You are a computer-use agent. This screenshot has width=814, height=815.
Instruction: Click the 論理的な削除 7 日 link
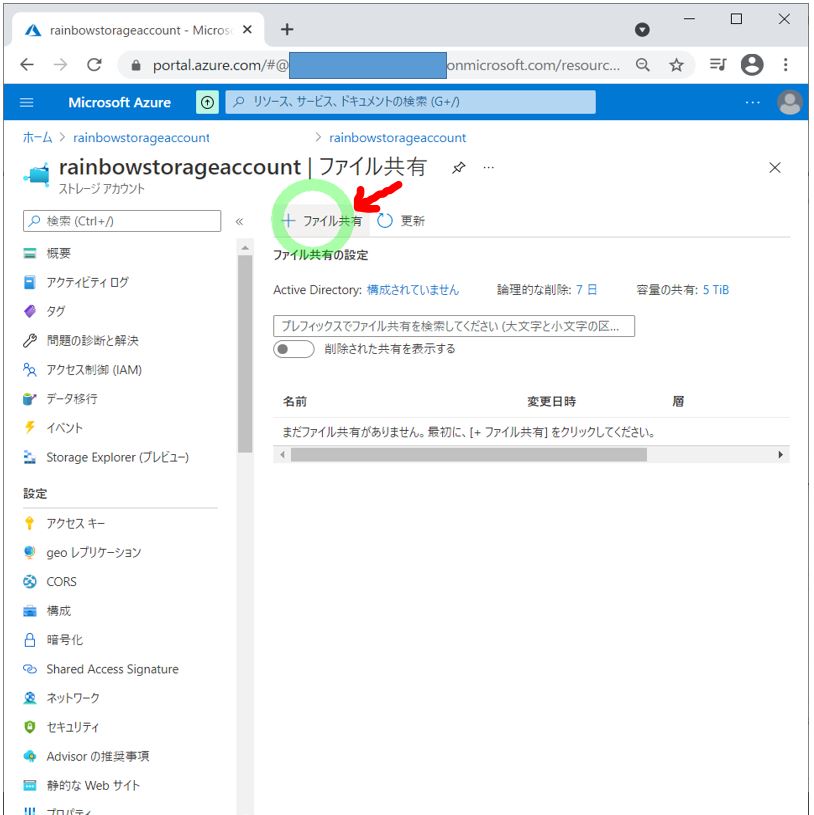tap(586, 290)
